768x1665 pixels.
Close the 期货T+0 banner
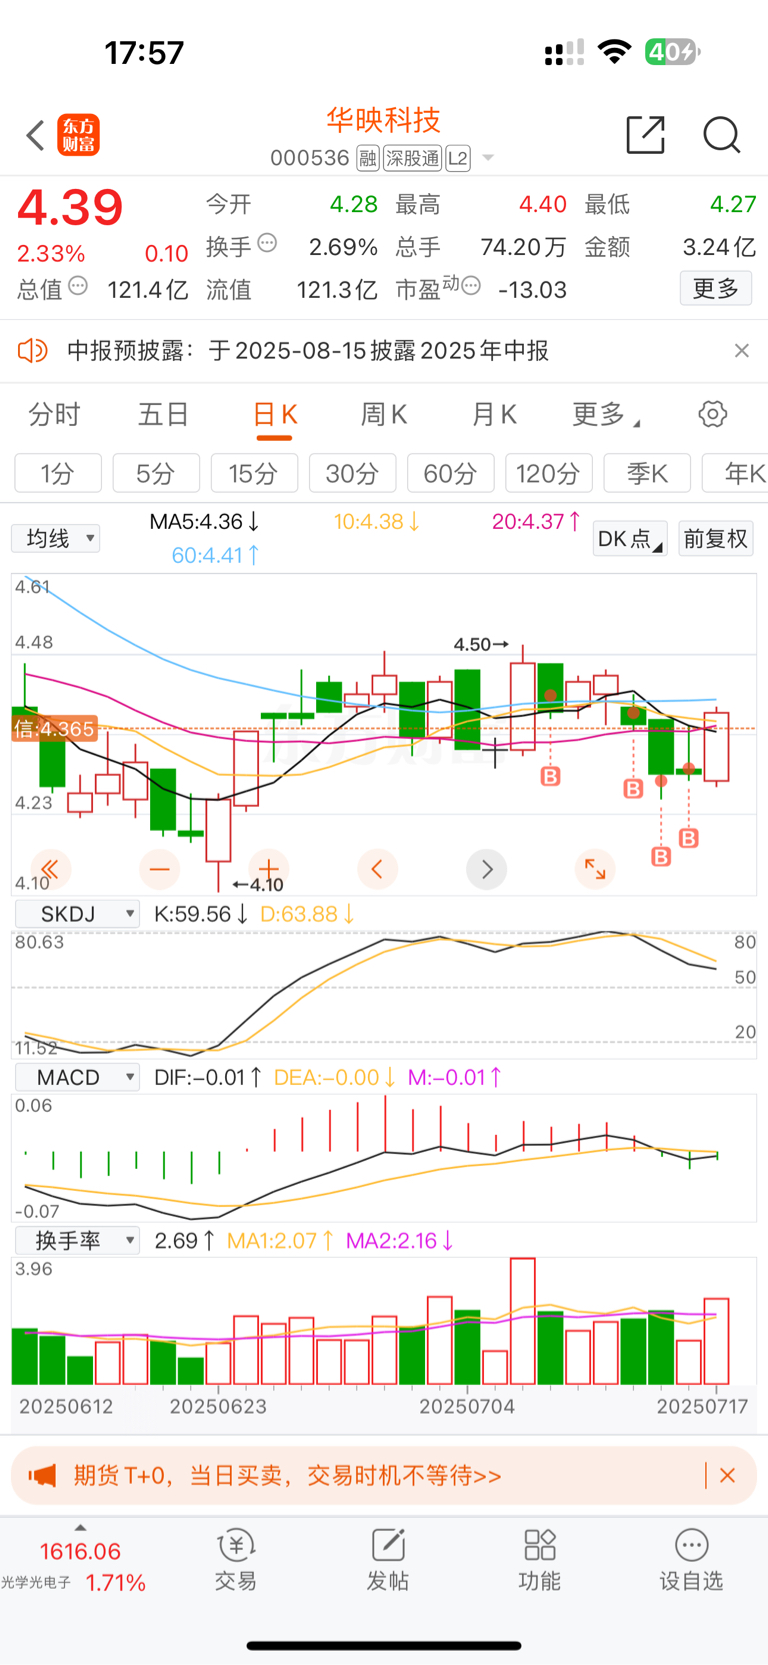tap(728, 1475)
